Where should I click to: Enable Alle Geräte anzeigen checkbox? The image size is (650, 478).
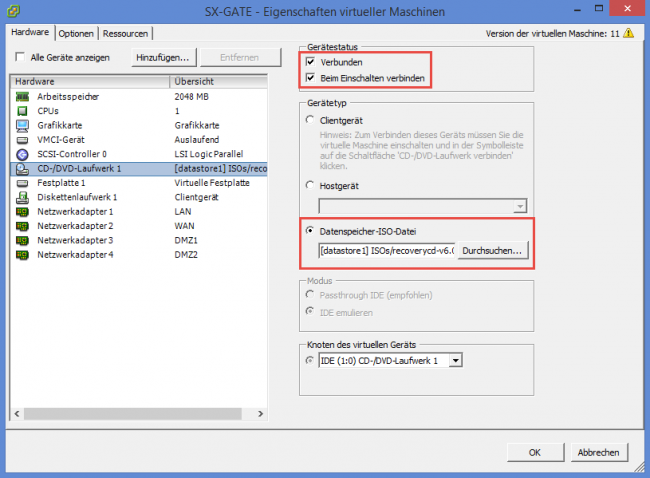(20, 58)
